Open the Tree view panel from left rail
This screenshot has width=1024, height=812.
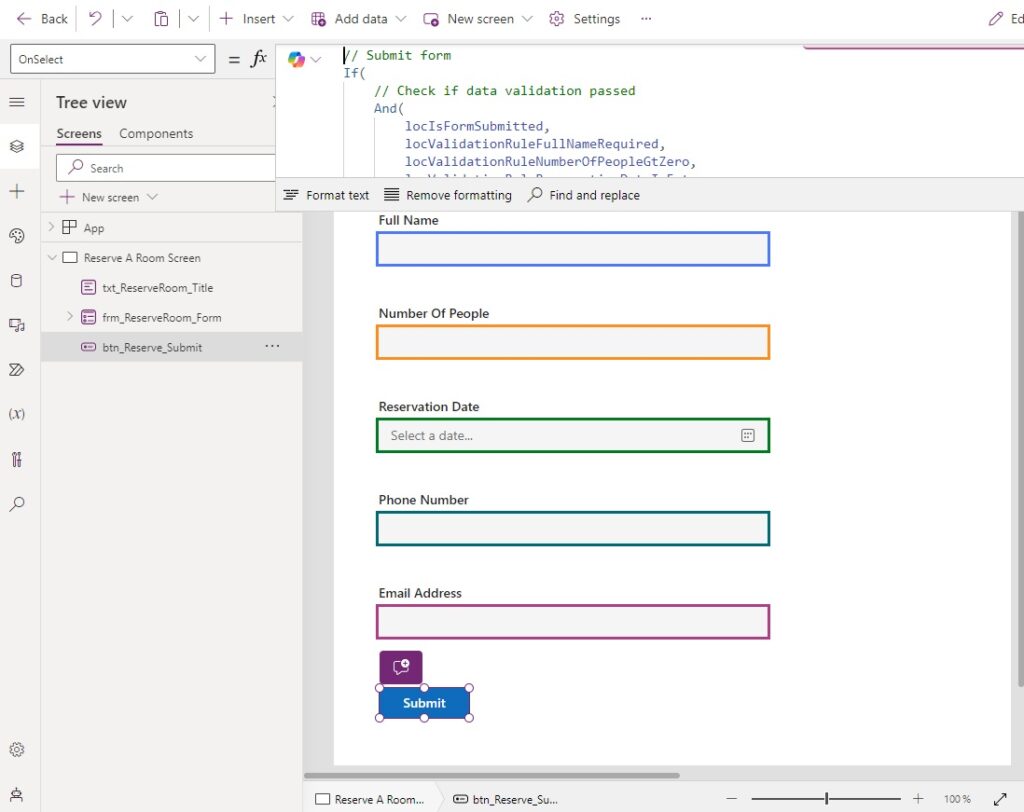17,145
